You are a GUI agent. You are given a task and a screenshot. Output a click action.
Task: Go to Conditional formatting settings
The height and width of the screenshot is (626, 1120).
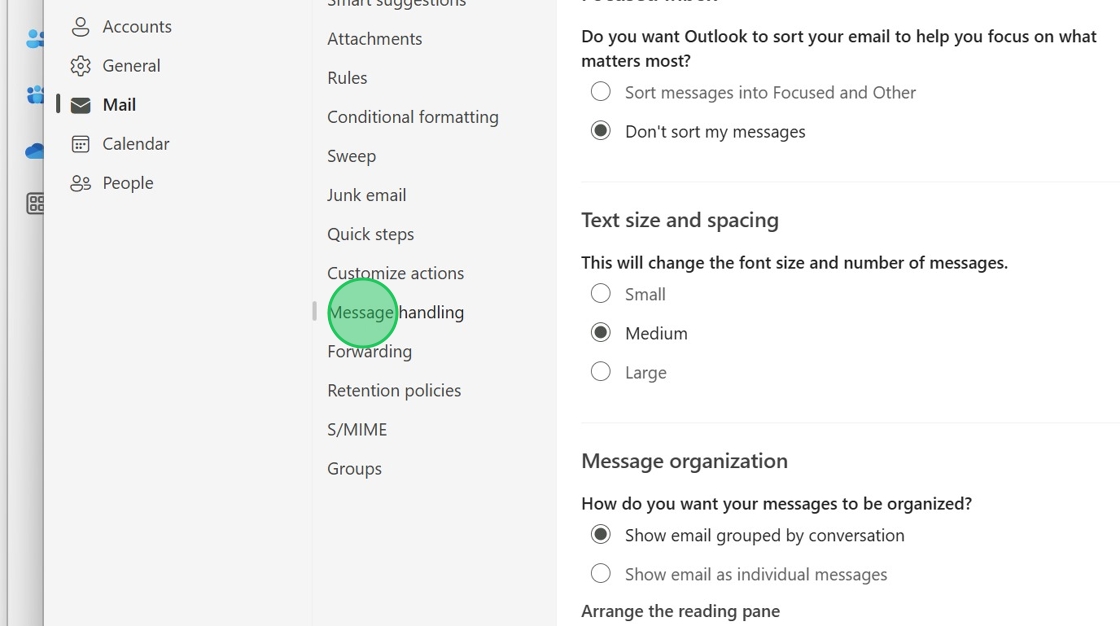pyautogui.click(x=412, y=117)
